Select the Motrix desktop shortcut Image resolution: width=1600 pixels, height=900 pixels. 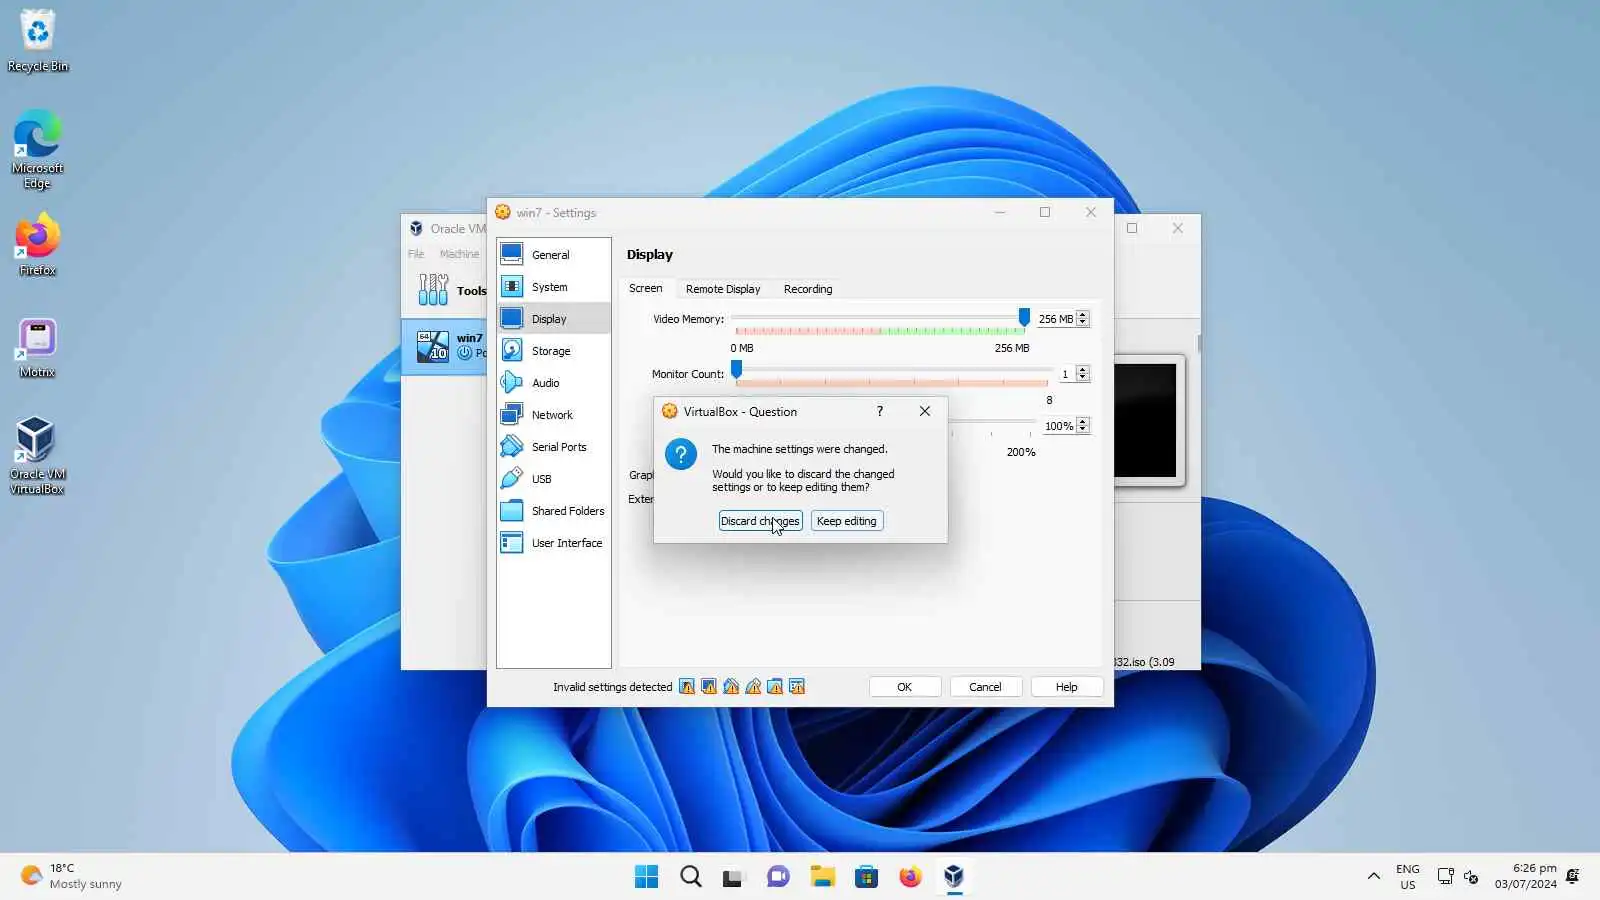coord(38,348)
